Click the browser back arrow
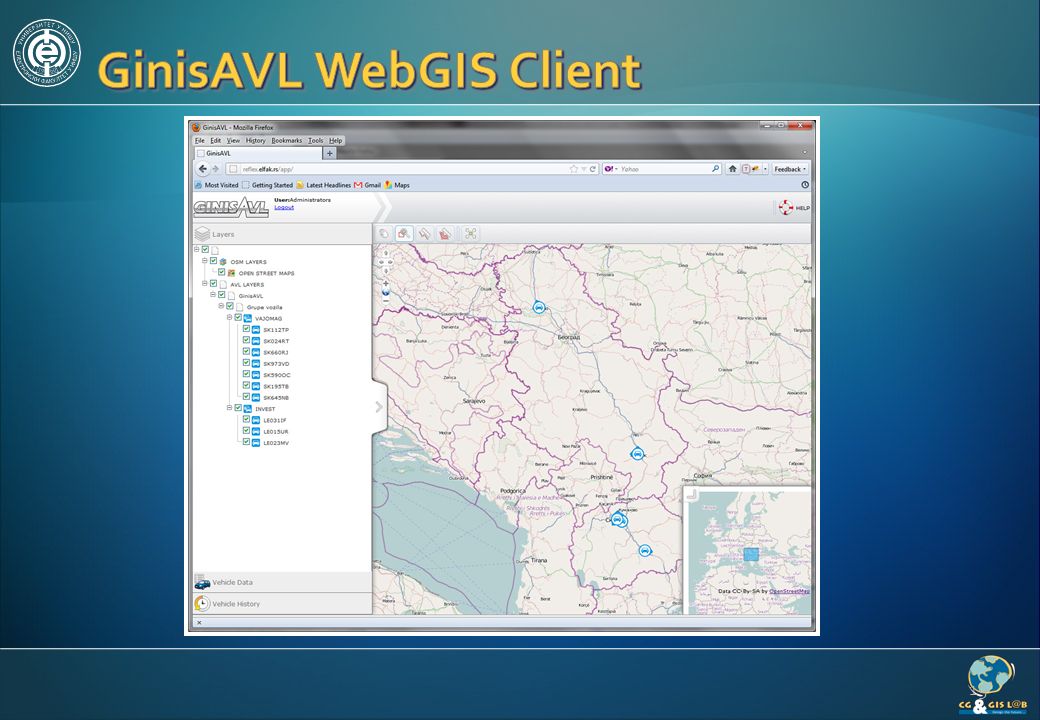 pyautogui.click(x=203, y=168)
